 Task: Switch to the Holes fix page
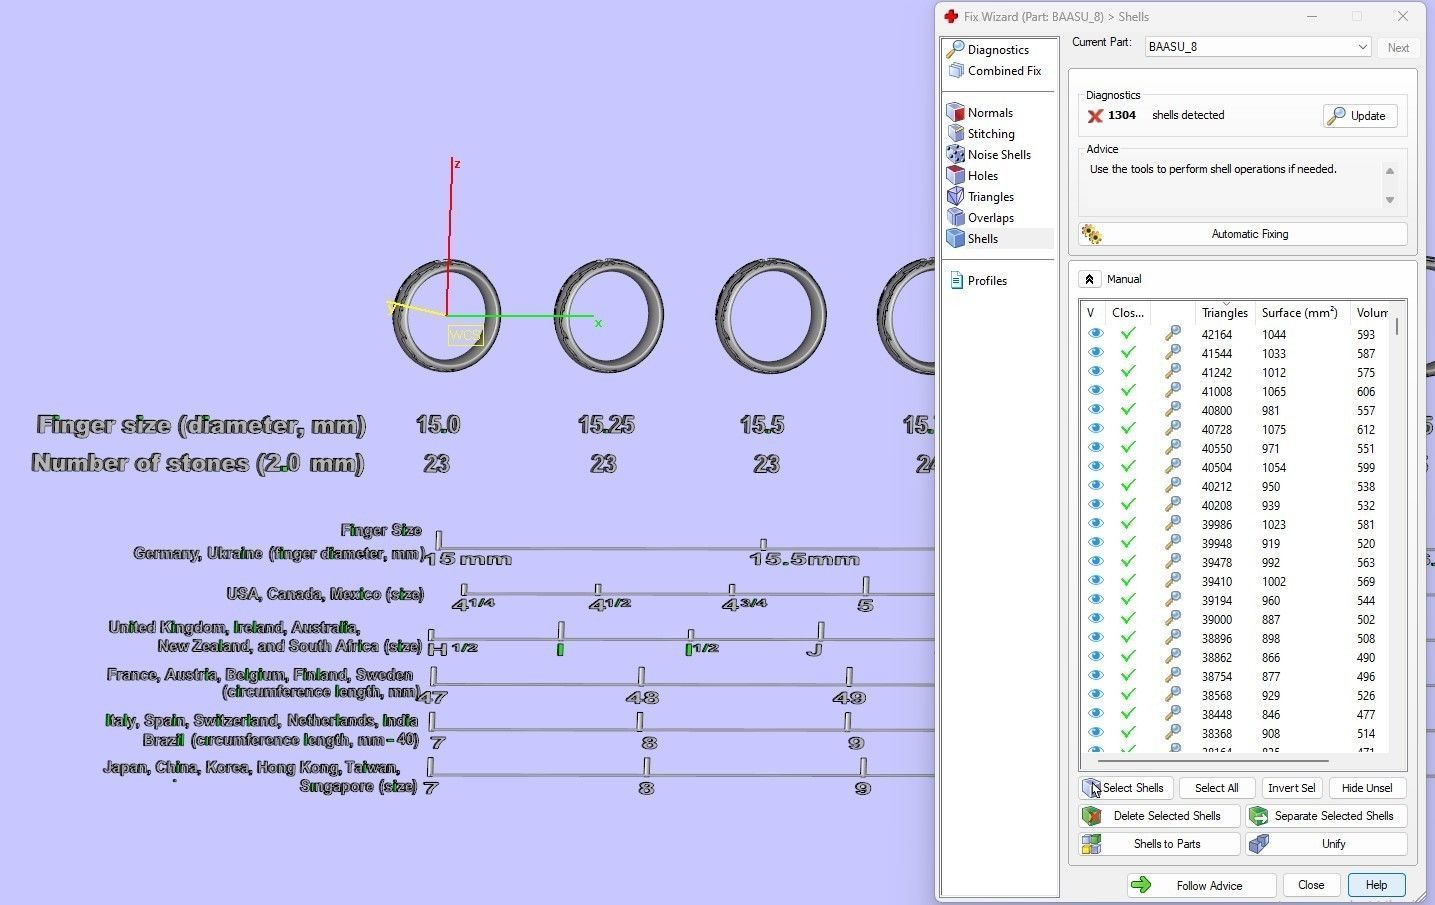(x=983, y=176)
